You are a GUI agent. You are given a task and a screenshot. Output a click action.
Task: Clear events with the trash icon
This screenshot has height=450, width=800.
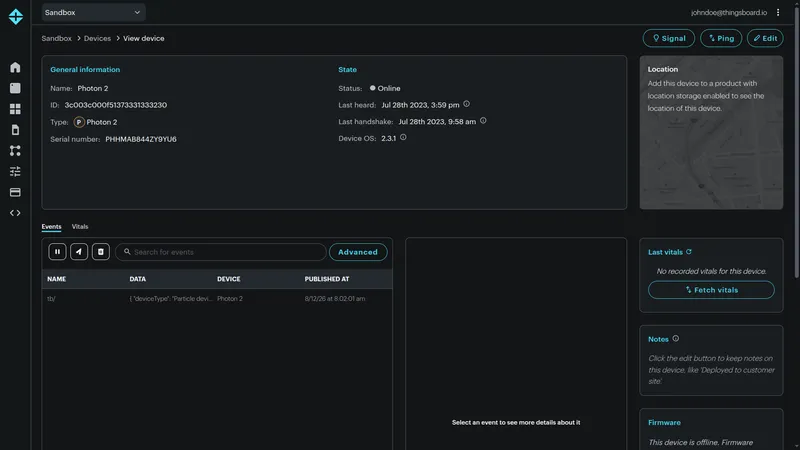point(101,252)
